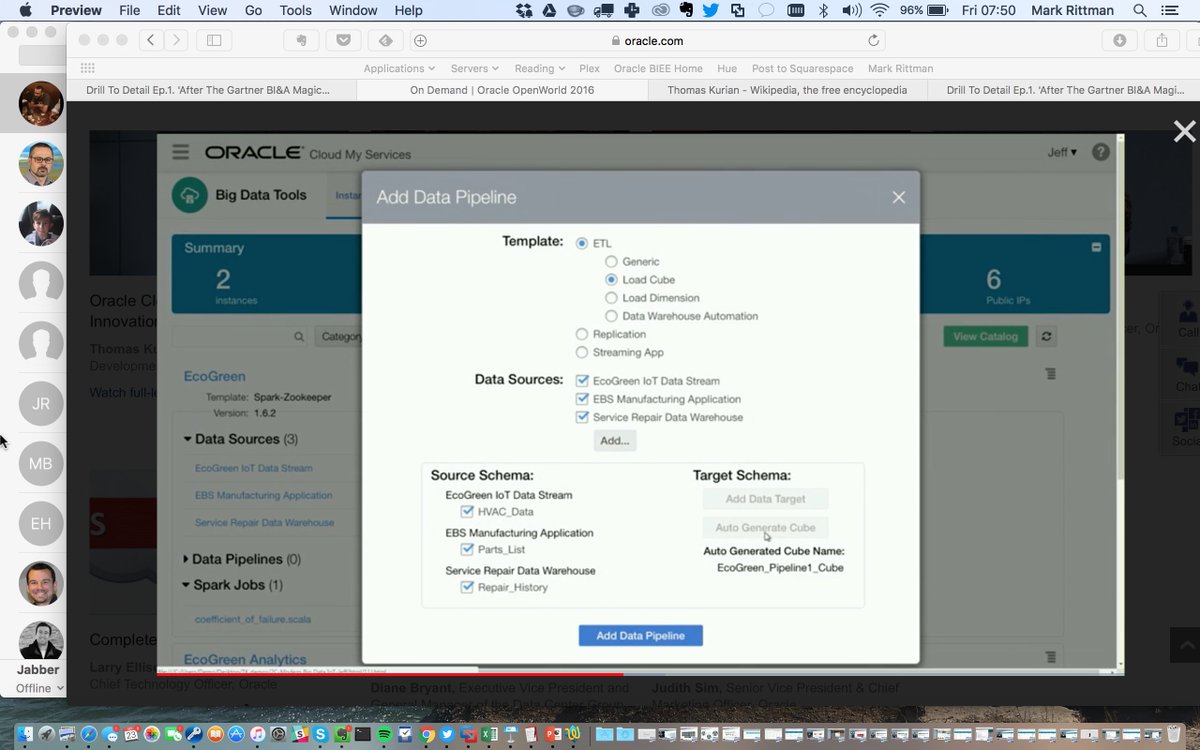Launch Google Chrome from the Dock
This screenshot has height=750, width=1200.
tap(427, 734)
